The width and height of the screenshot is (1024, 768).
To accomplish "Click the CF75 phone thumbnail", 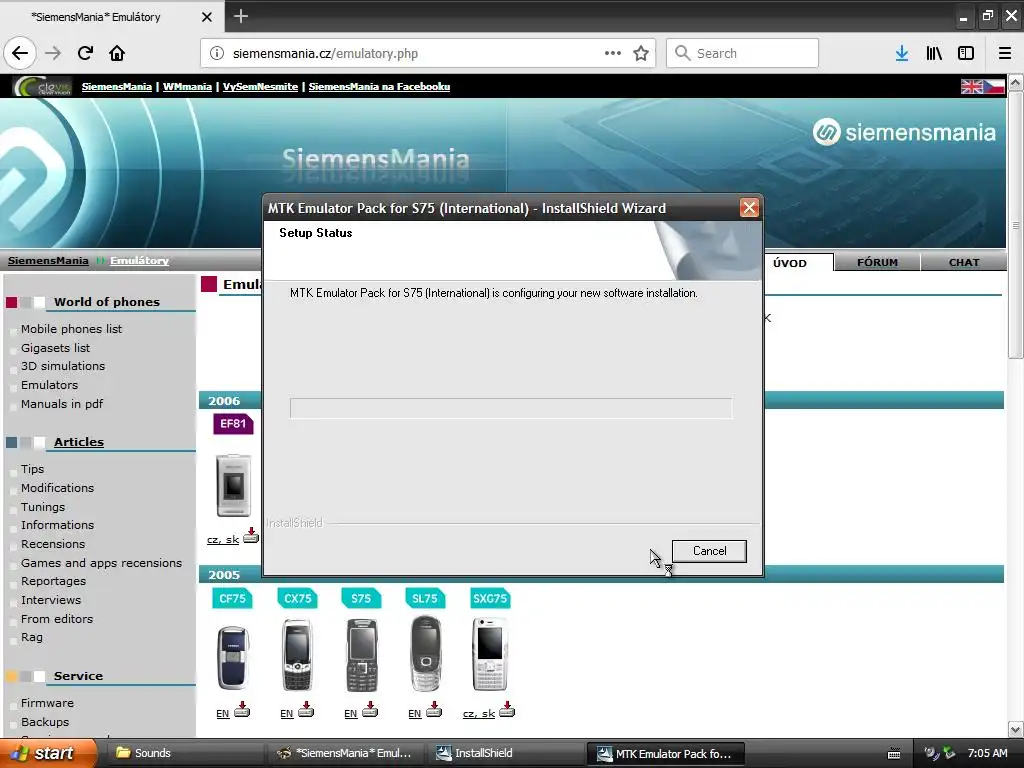I will click(x=232, y=658).
